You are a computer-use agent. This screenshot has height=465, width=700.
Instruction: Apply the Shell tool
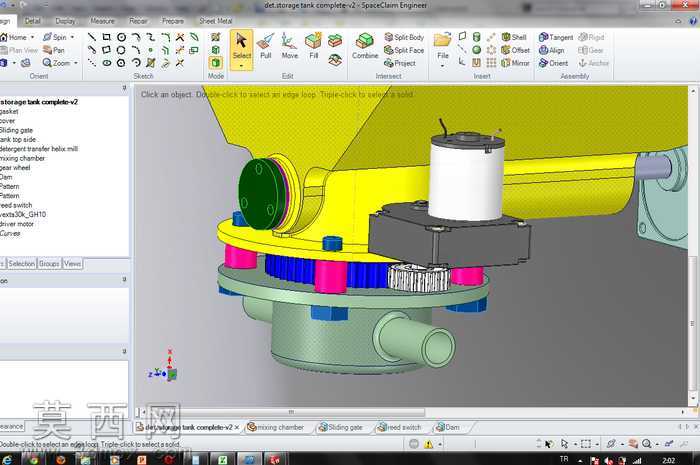pos(514,37)
